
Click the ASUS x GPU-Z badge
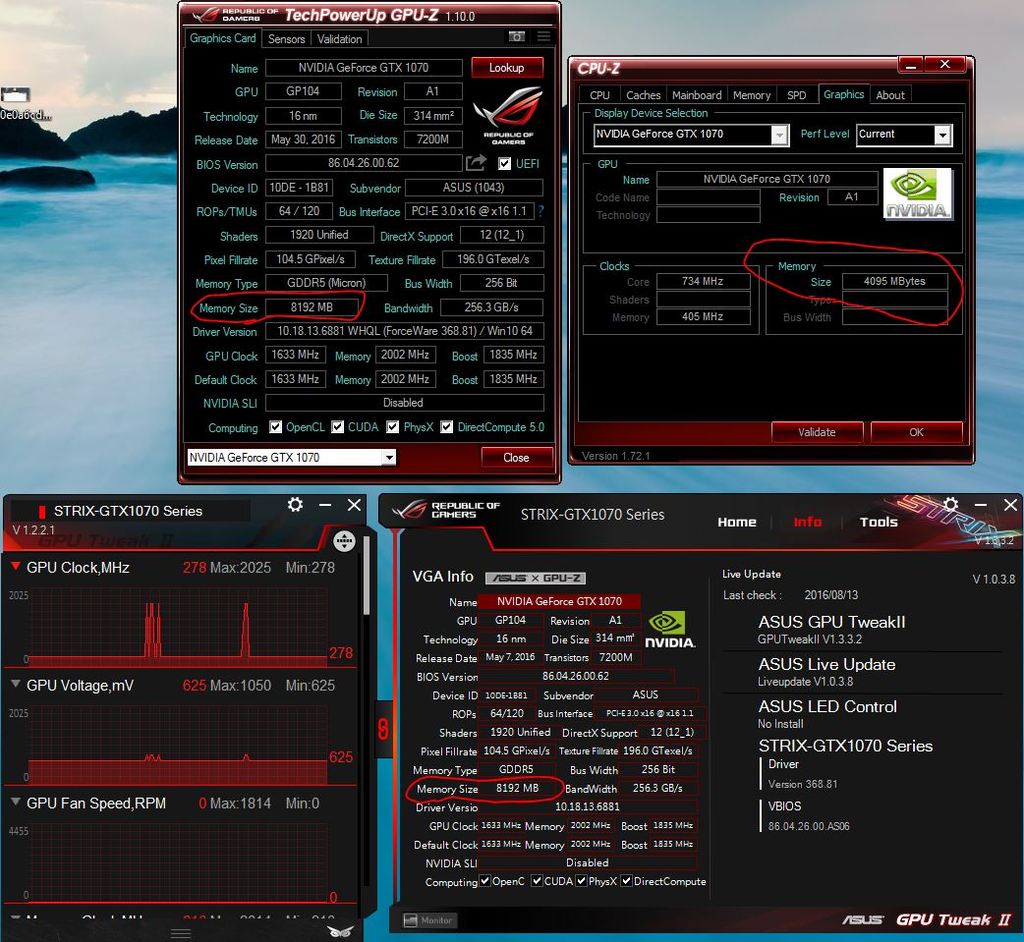tap(536, 578)
